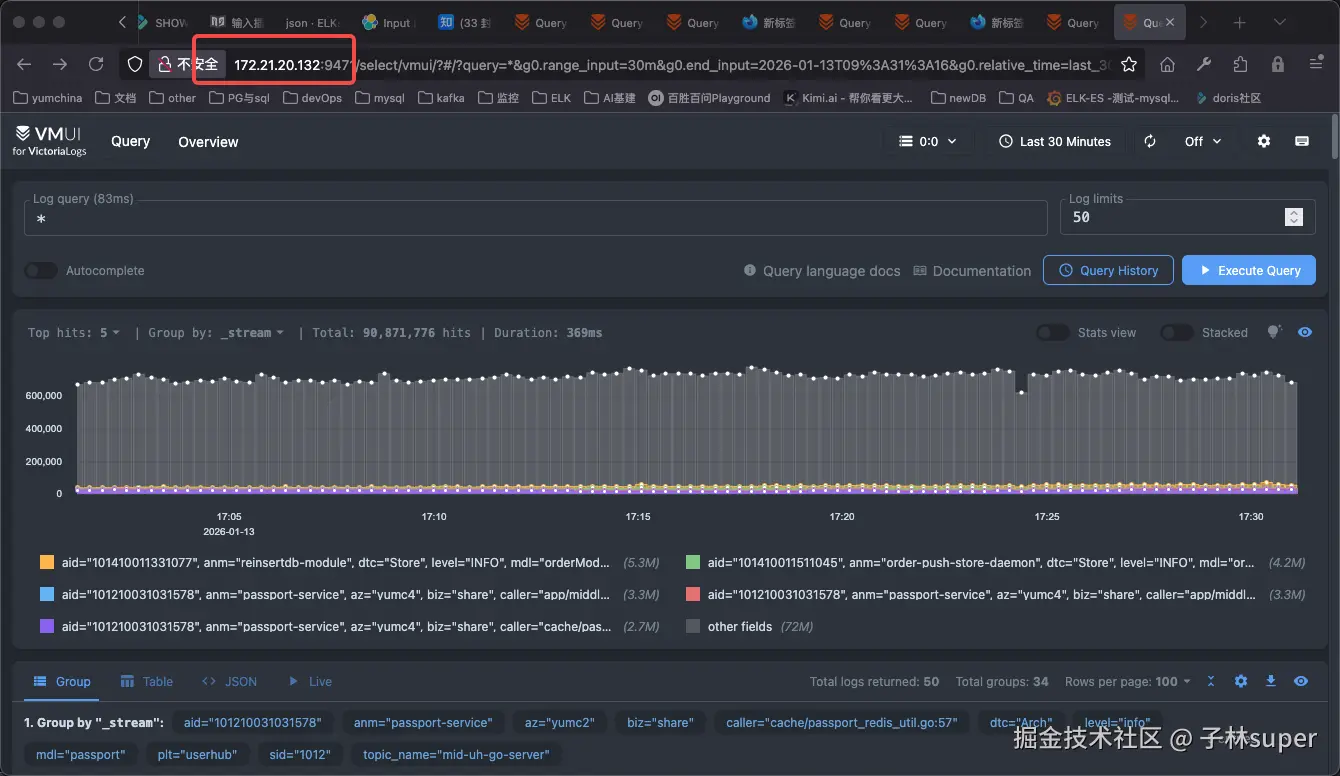Switch to the JSON tab
The image size is (1340, 776).
coord(229,681)
